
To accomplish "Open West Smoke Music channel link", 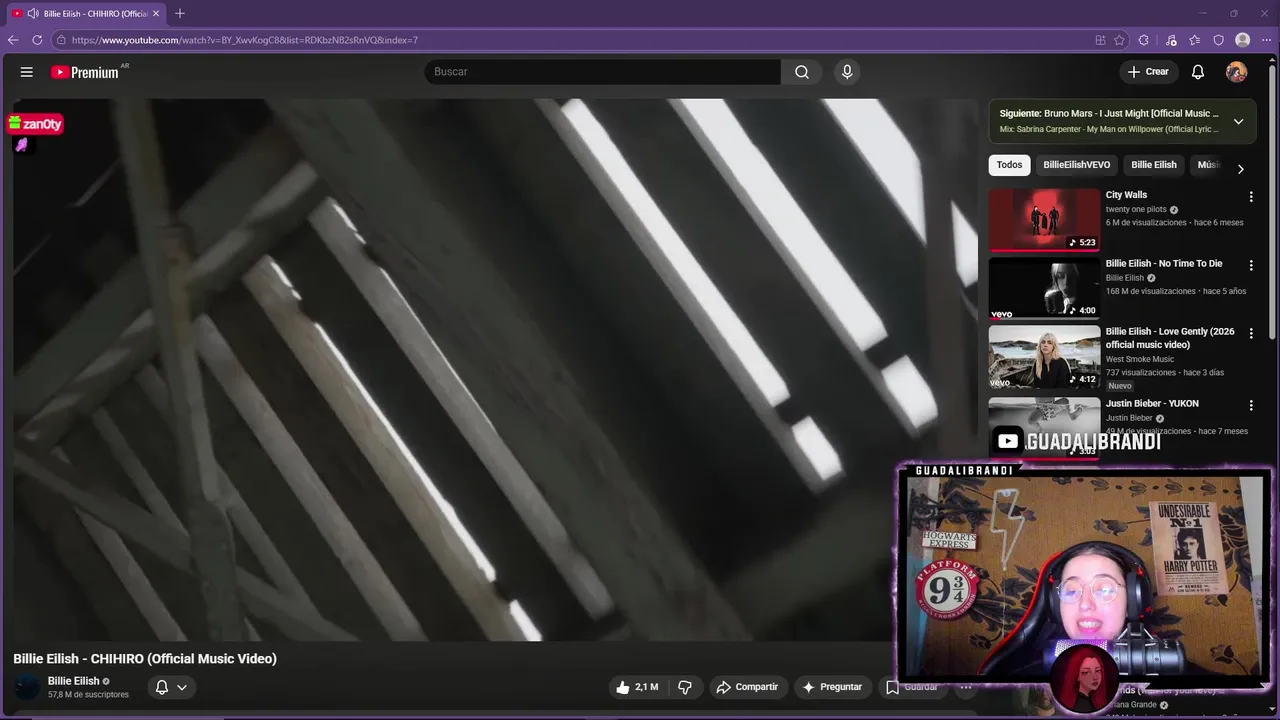I will pyautogui.click(x=1140, y=359).
